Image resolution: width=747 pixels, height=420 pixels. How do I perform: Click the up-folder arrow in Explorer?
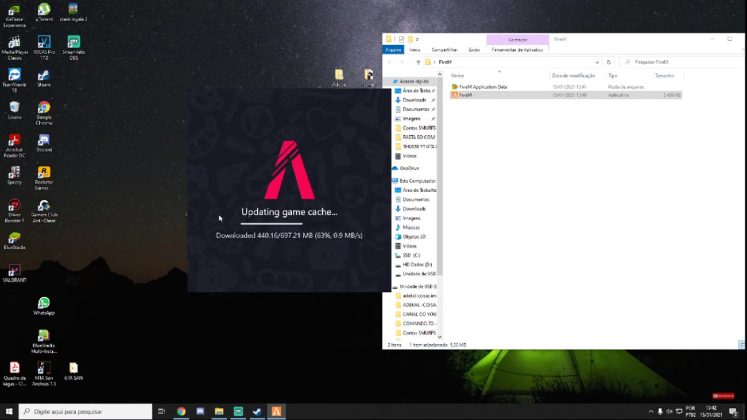coord(418,62)
